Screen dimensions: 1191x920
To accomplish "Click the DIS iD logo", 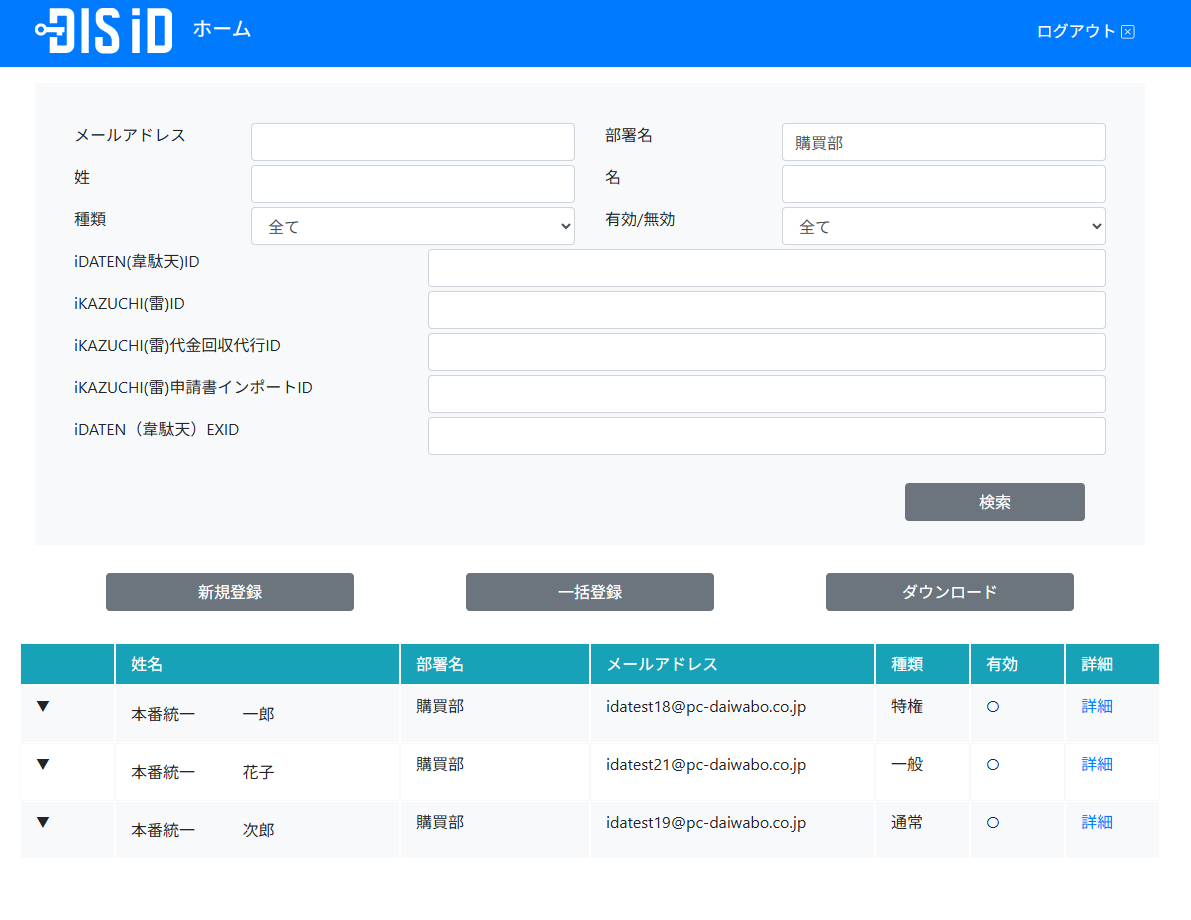I will click(x=103, y=31).
